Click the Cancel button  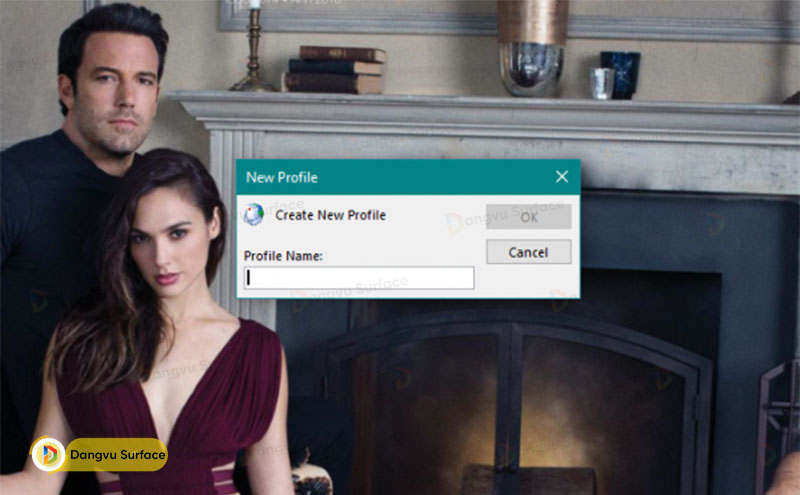click(528, 252)
